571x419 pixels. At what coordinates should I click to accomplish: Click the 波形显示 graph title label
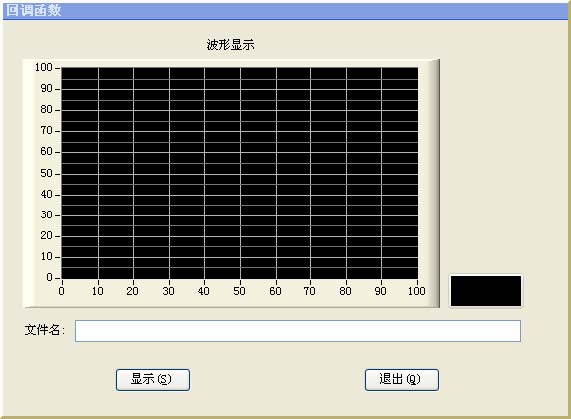[x=231, y=45]
